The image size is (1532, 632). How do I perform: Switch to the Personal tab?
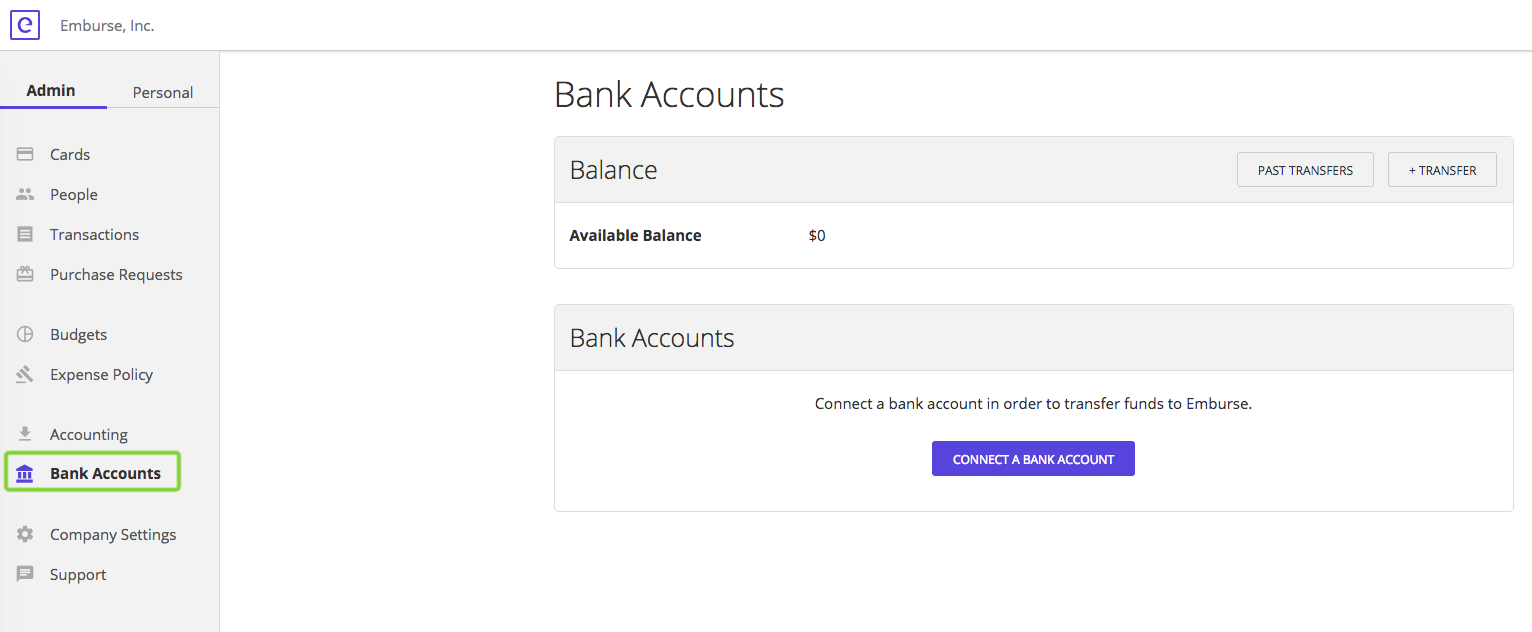[163, 92]
